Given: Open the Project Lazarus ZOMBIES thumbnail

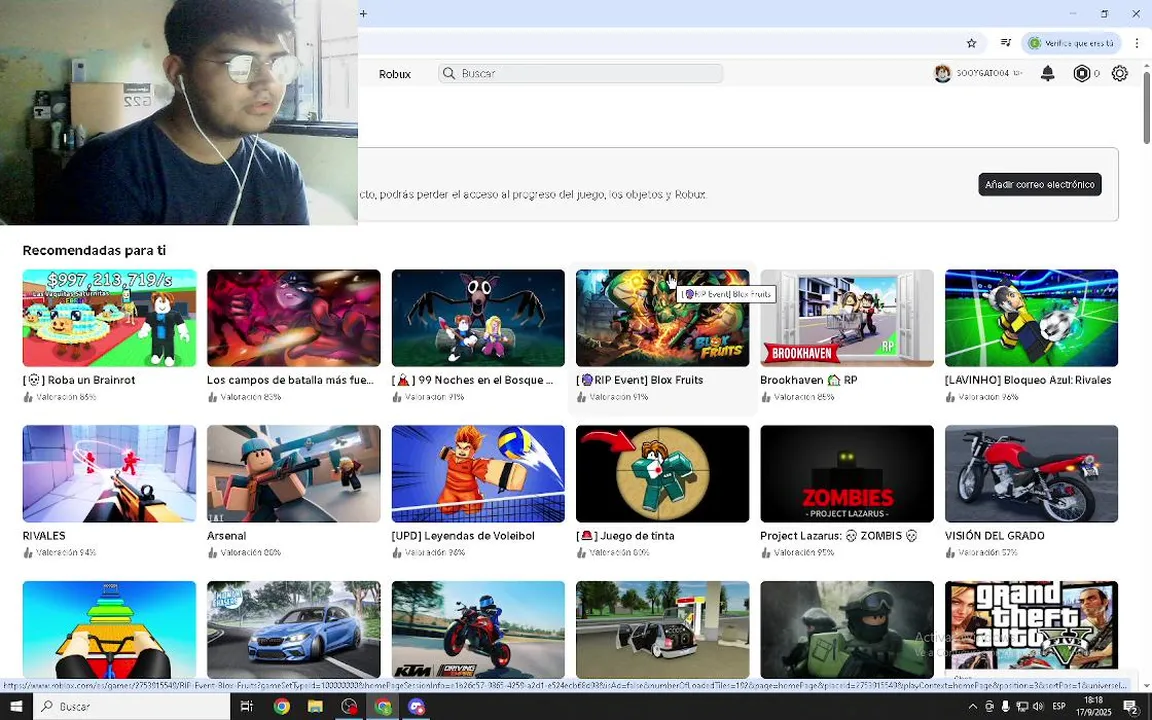Looking at the screenshot, I should (847, 474).
